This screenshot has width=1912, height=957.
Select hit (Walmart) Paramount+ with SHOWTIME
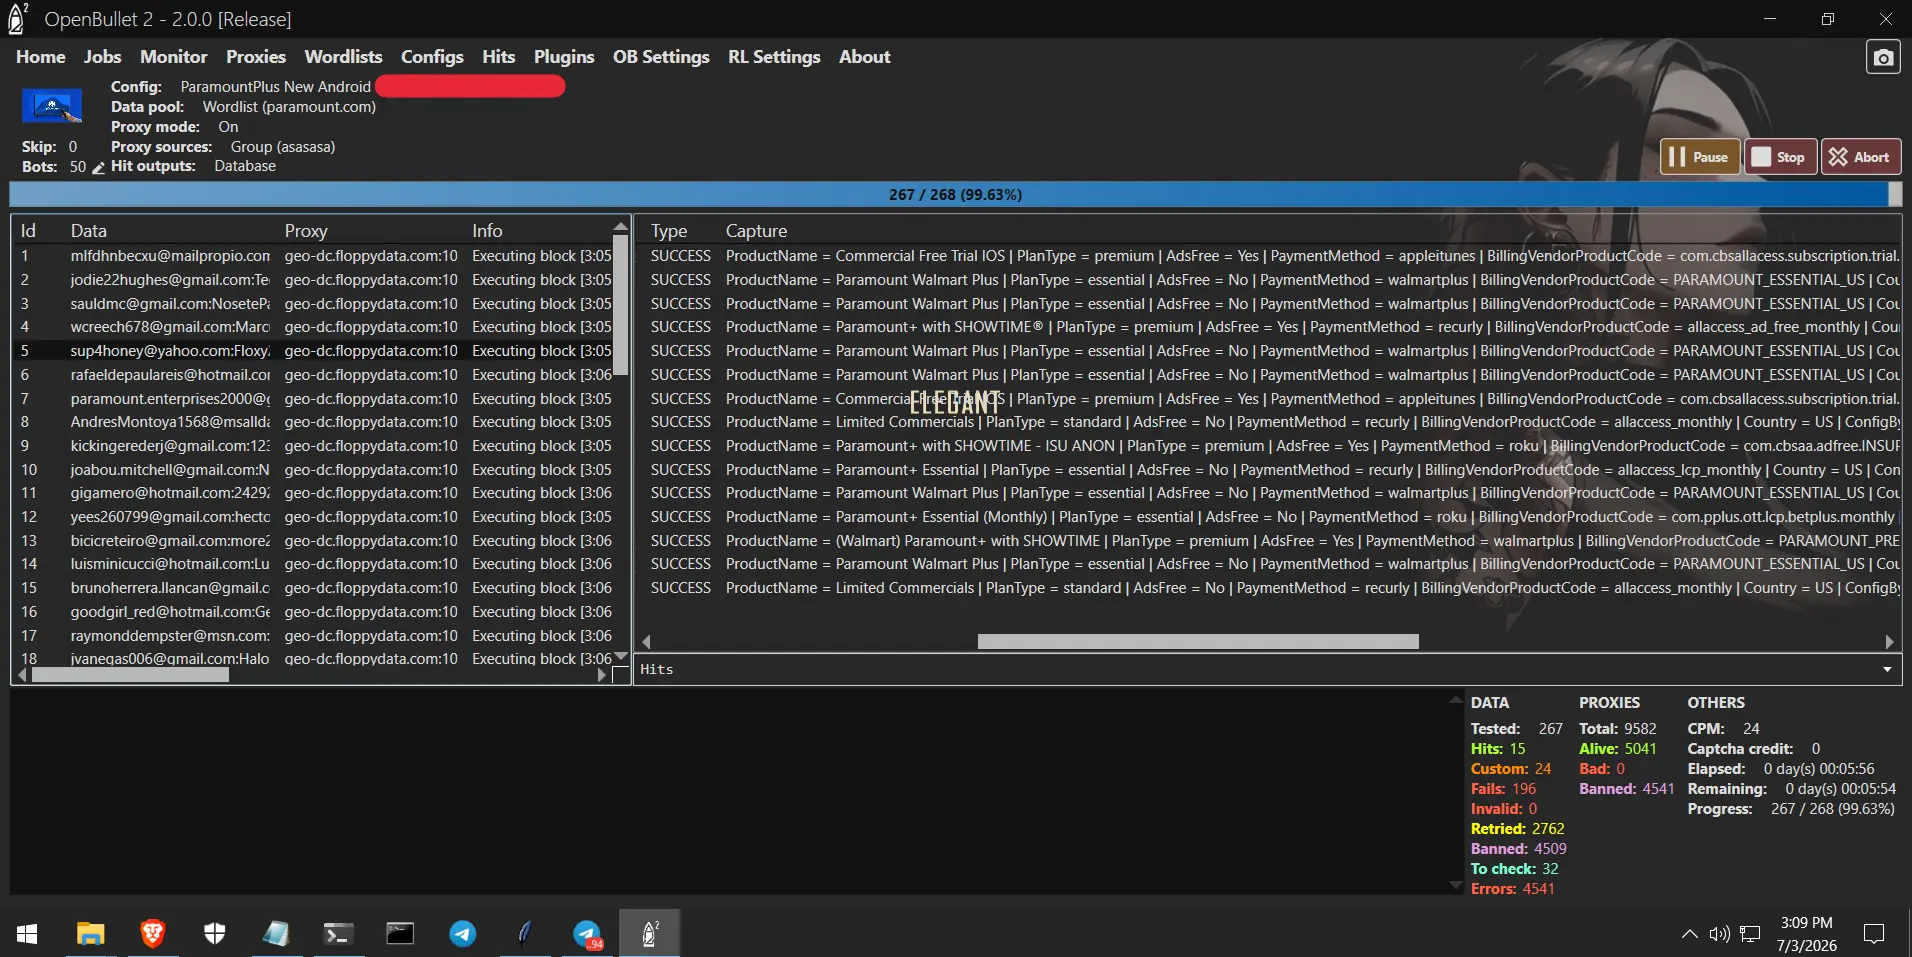click(x=1270, y=541)
